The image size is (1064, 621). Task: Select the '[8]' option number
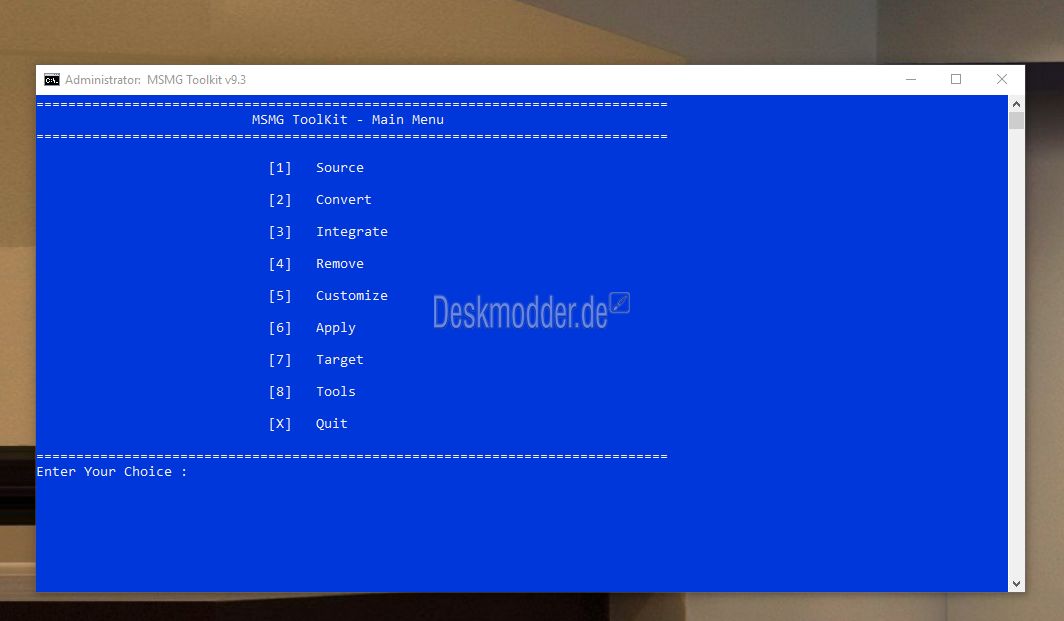[x=280, y=392]
